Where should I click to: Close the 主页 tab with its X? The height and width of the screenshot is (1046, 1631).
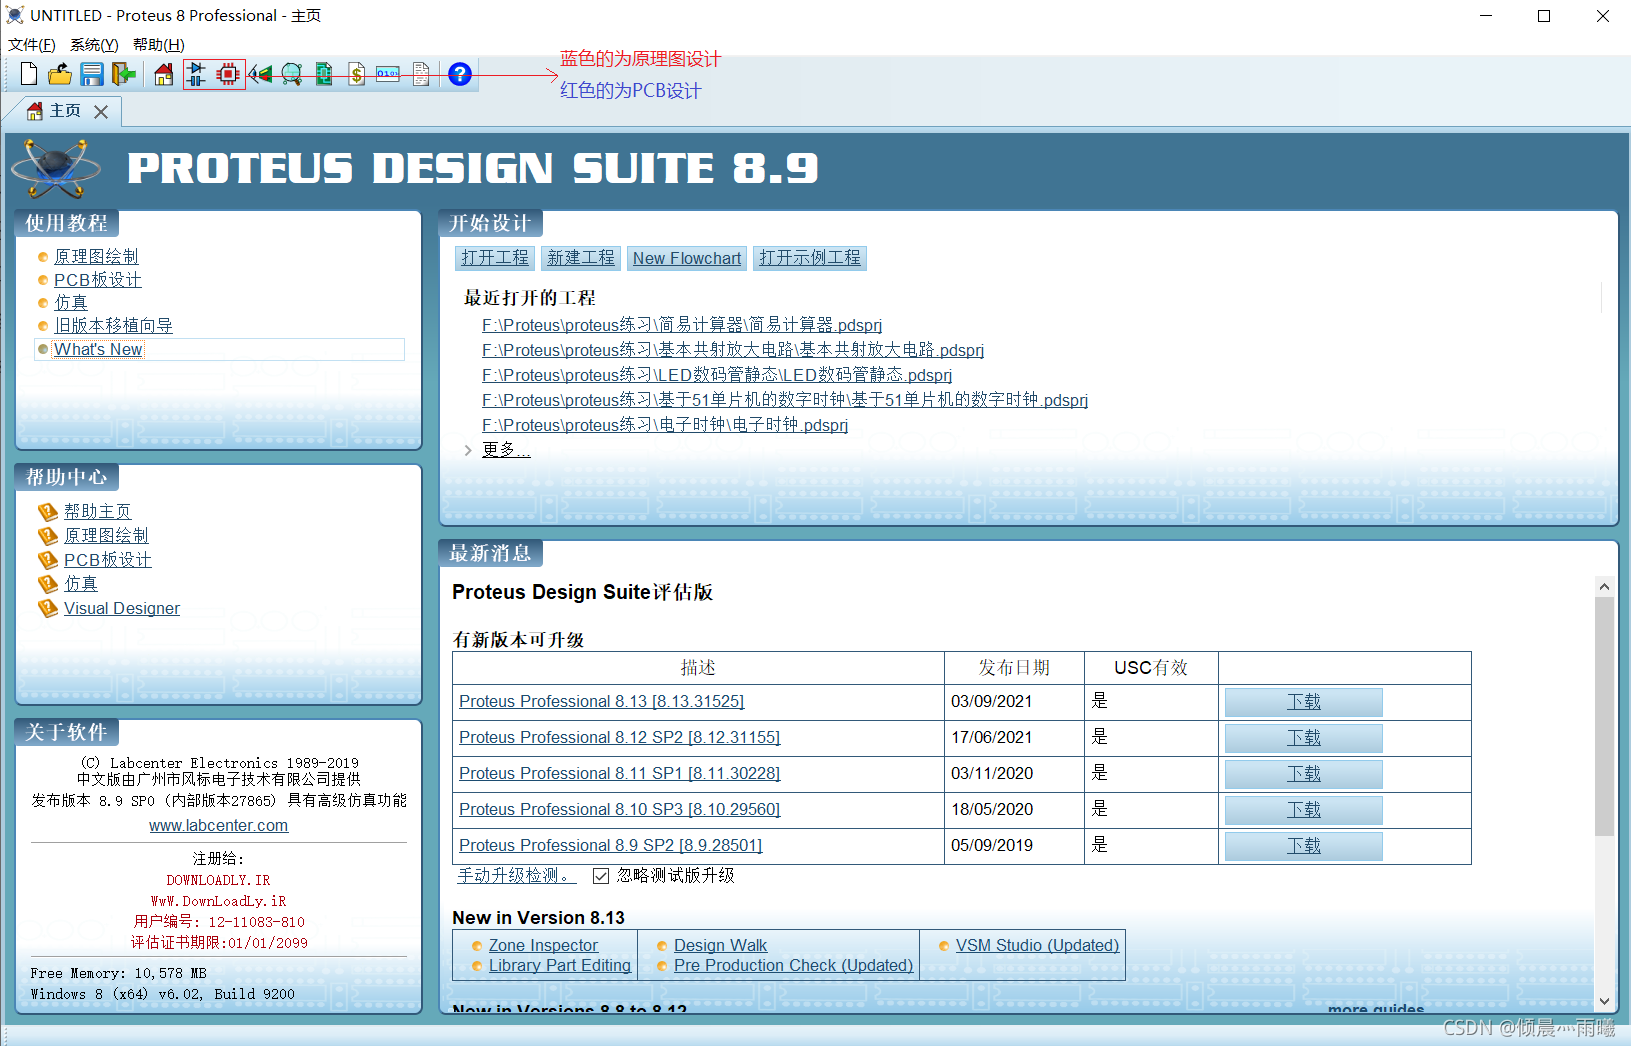[x=101, y=112]
